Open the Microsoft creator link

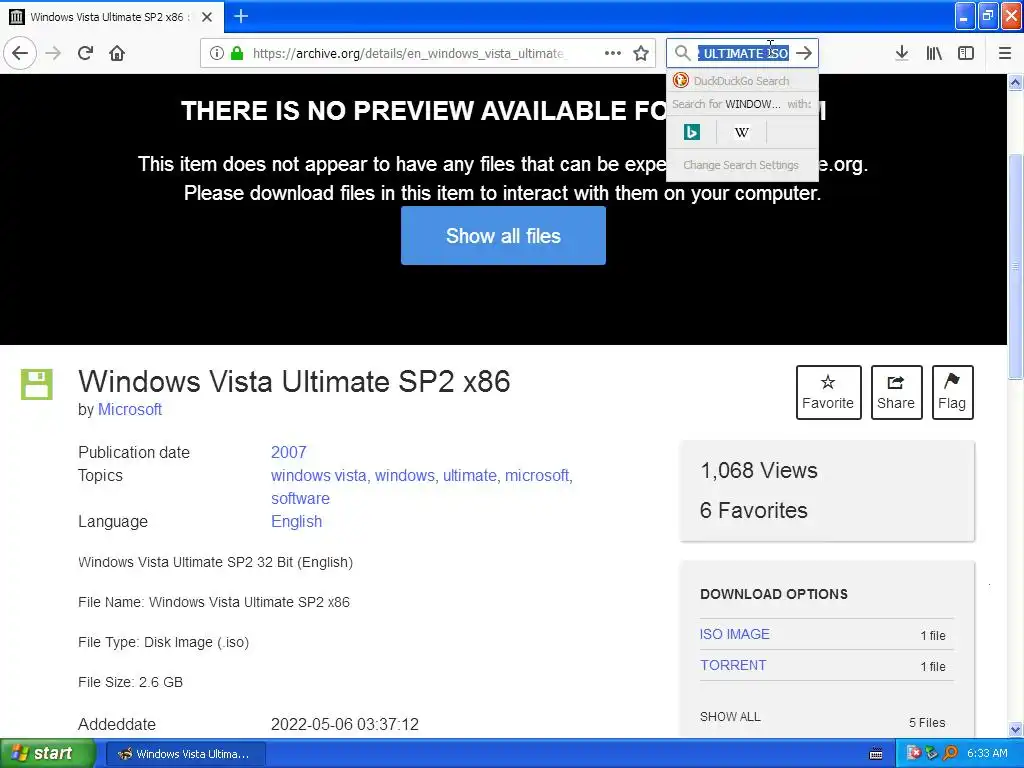tap(129, 409)
